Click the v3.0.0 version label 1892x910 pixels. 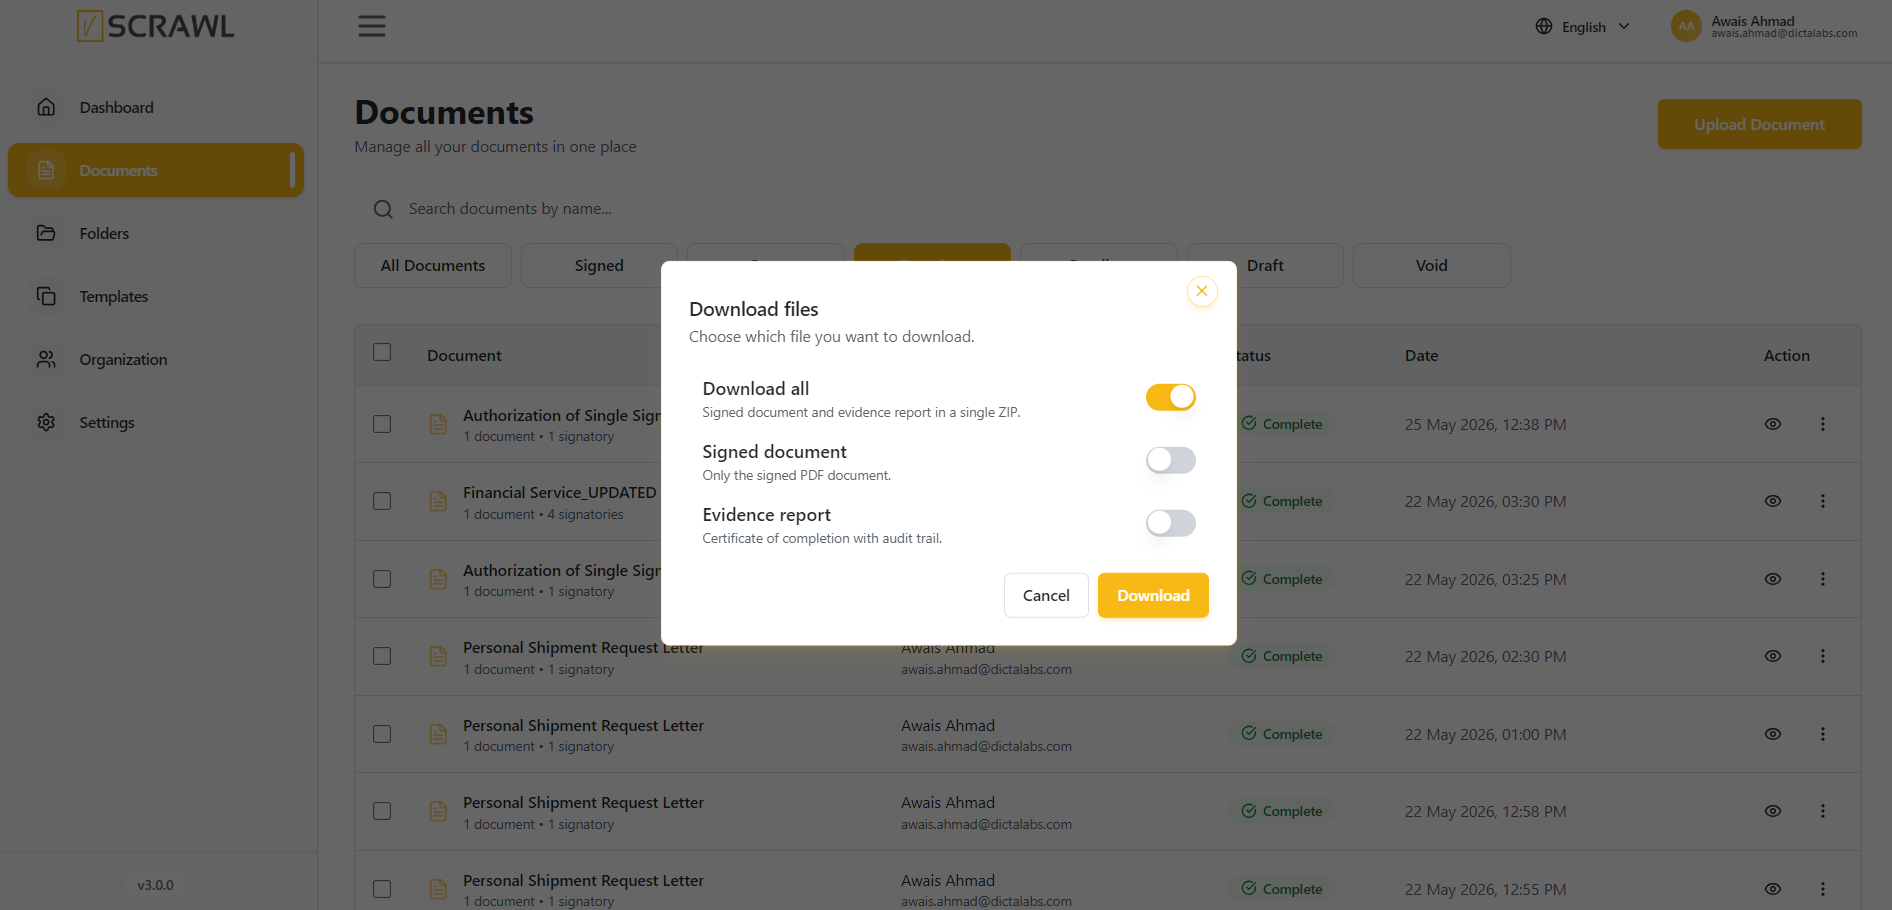click(x=155, y=885)
